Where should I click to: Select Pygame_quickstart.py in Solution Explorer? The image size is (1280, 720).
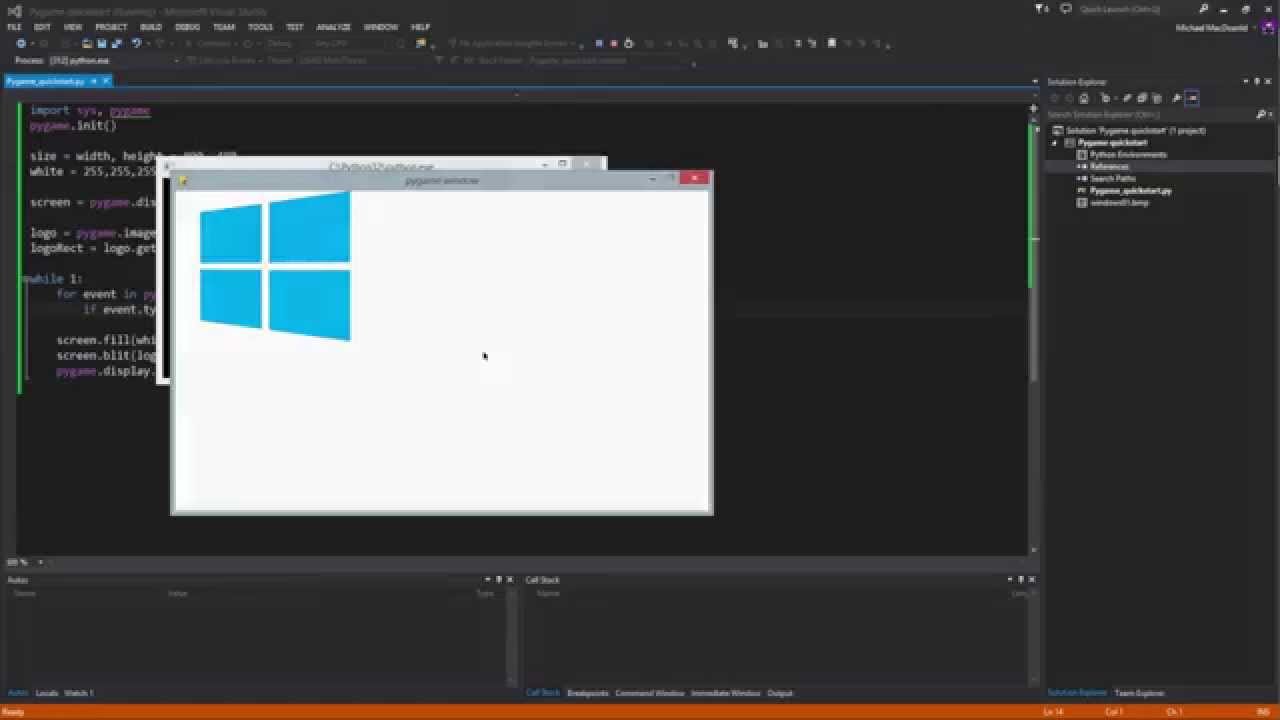pos(1130,190)
